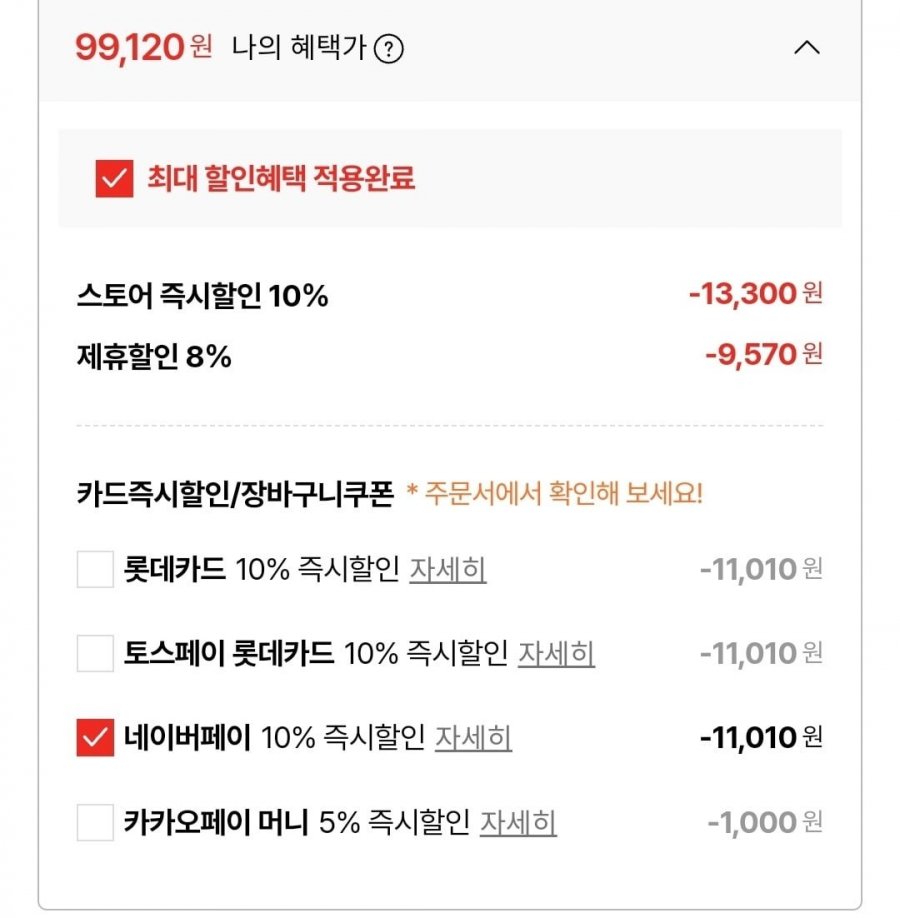Screen dimensions: 900x918
Task: Select the 카카오페이 머니 5% checkbox
Action: [x=95, y=823]
